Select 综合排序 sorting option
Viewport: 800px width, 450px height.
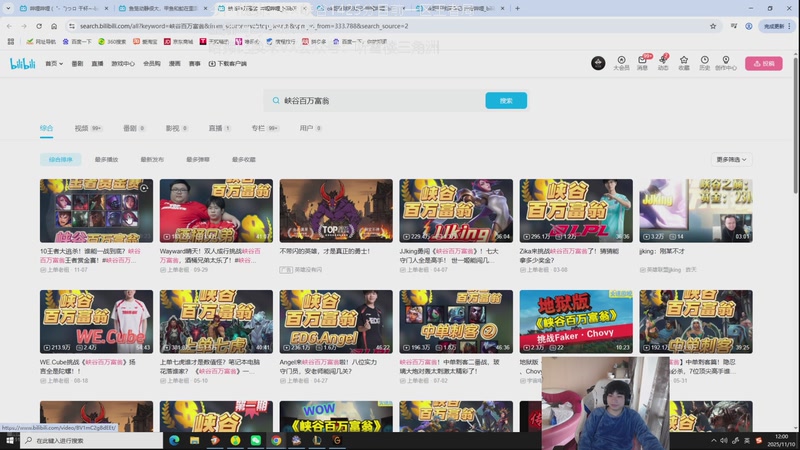coord(61,160)
